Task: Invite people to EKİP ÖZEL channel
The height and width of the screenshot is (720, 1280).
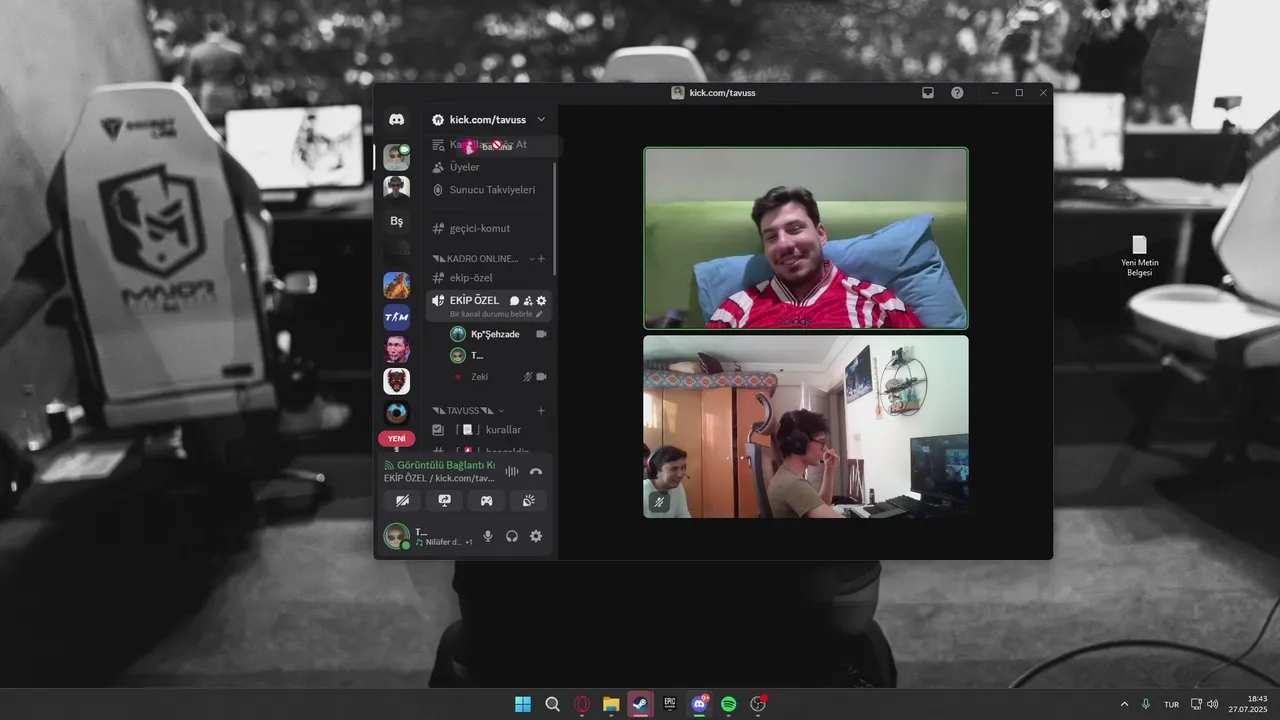Action: [528, 301]
